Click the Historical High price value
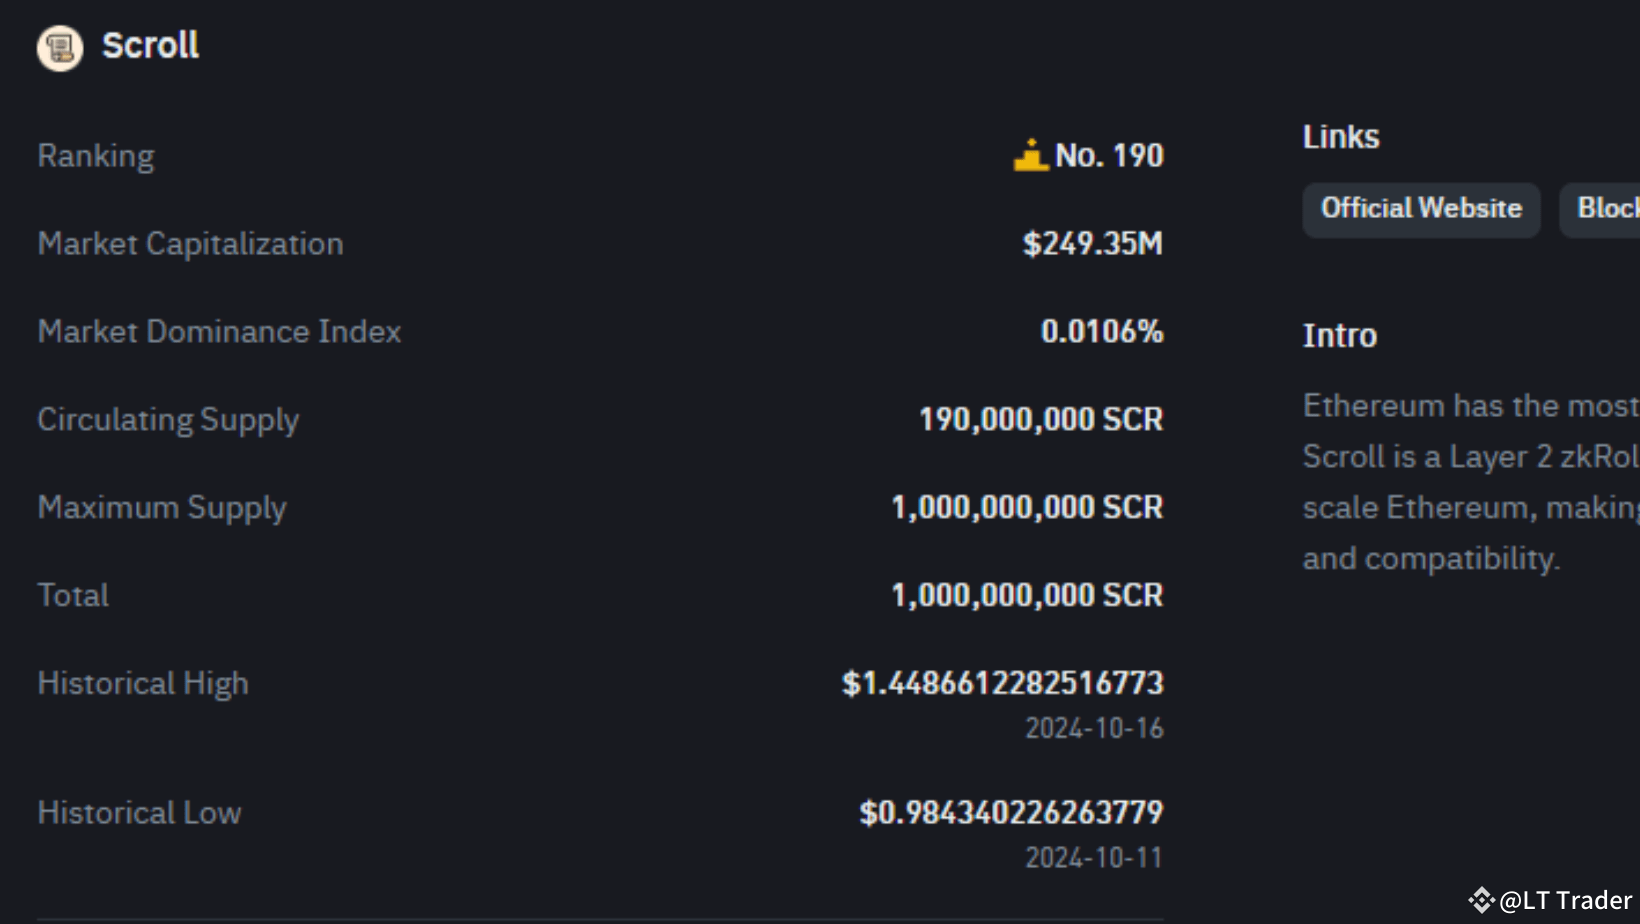 tap(1005, 683)
